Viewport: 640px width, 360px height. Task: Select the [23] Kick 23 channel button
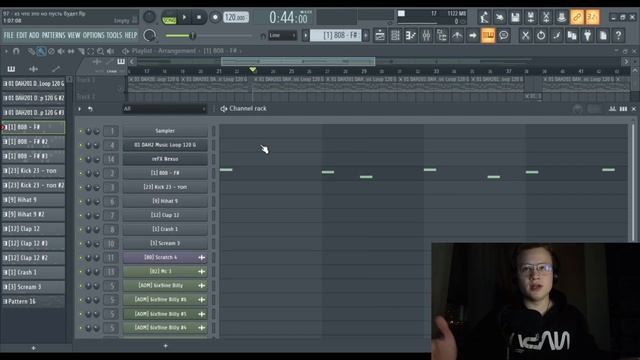tap(165, 187)
